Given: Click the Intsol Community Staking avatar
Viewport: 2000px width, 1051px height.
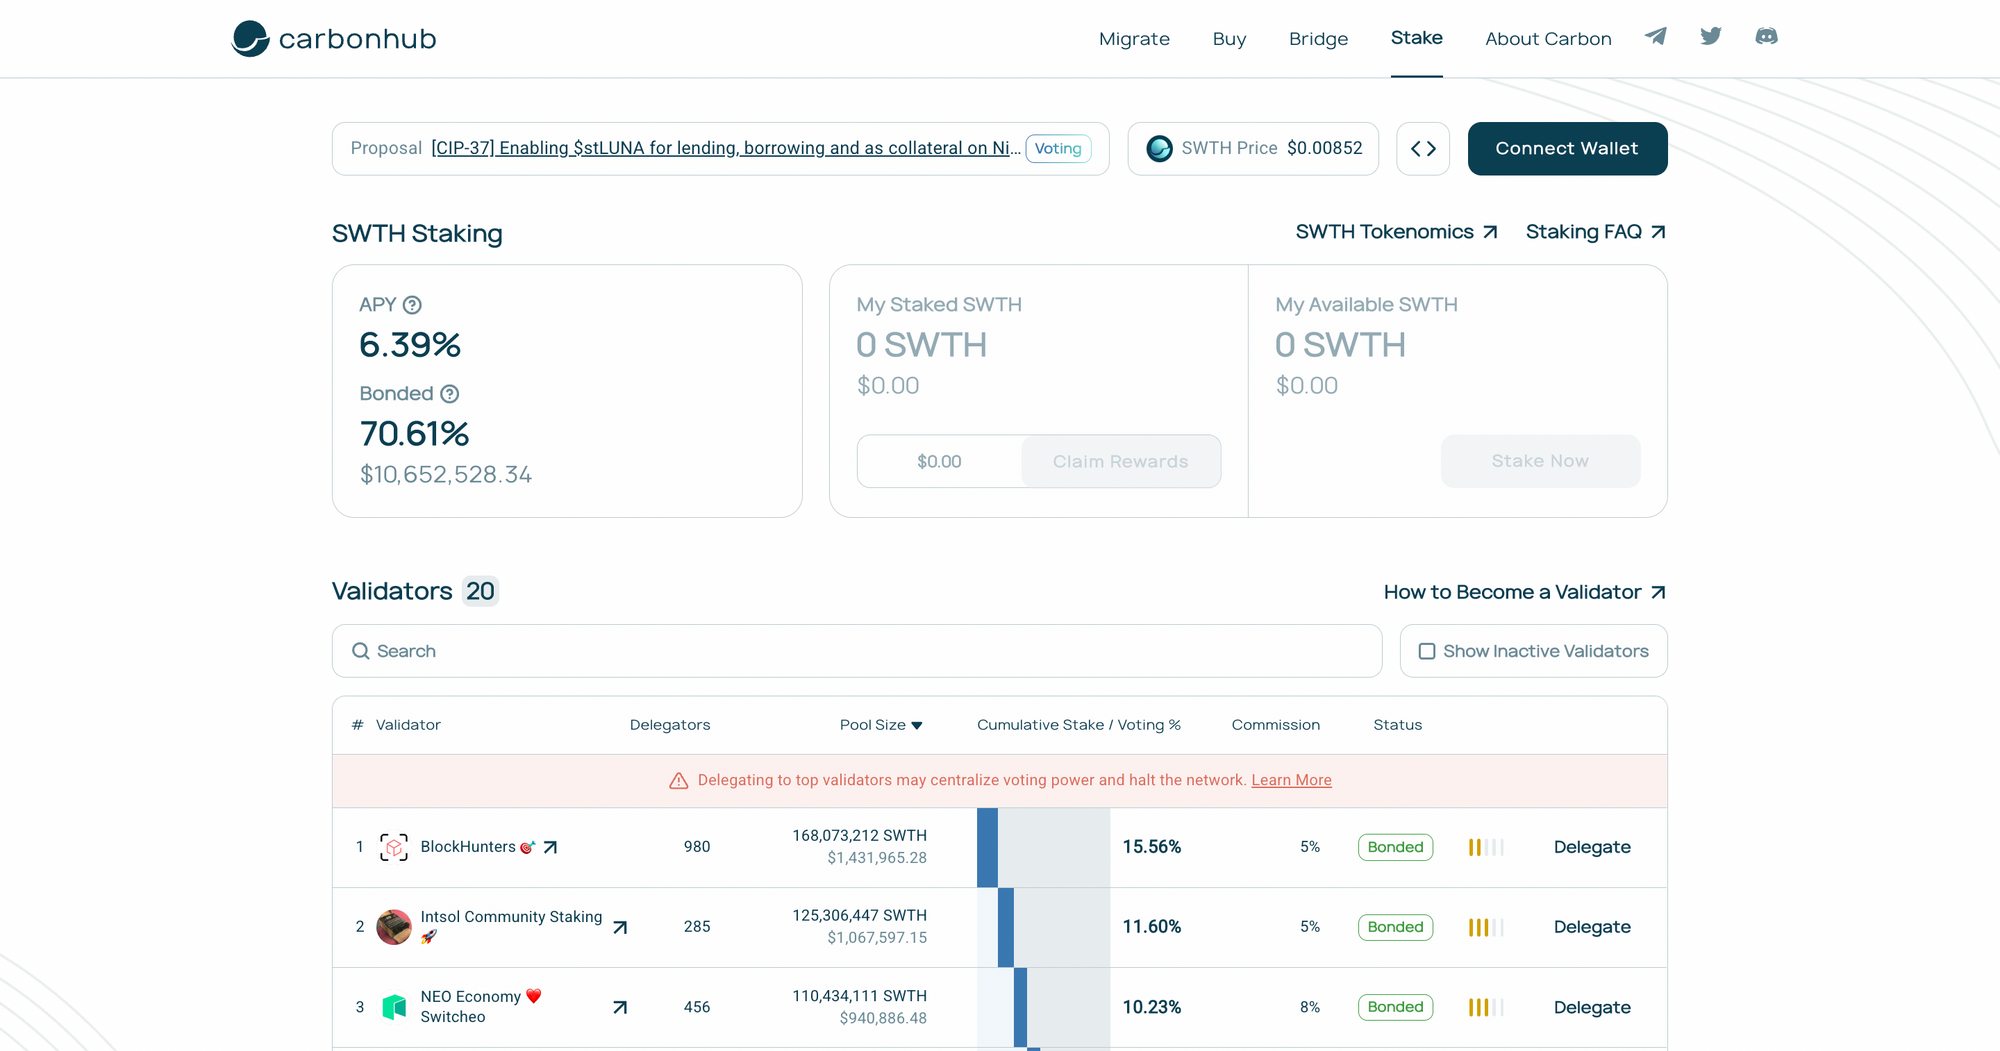Looking at the screenshot, I should click(394, 927).
